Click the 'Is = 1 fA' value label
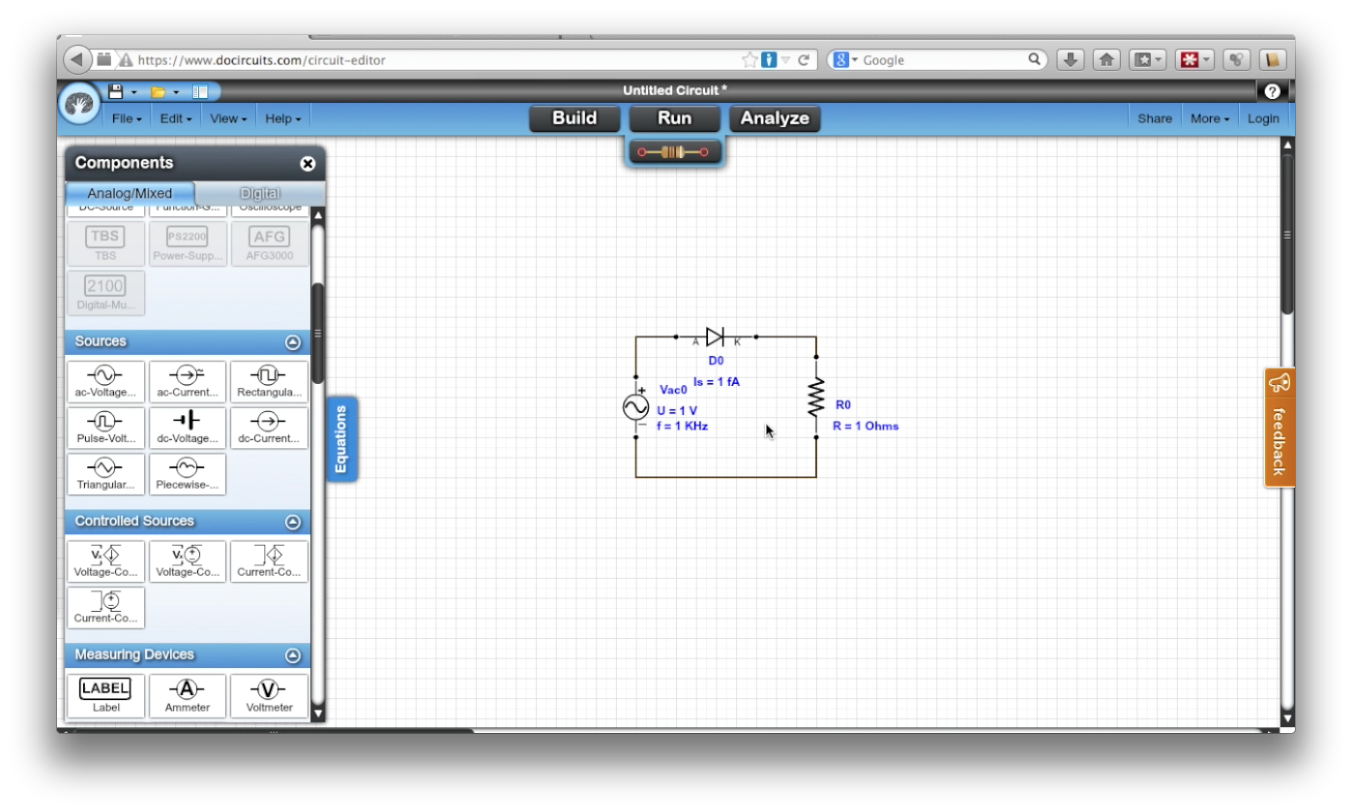 (716, 382)
